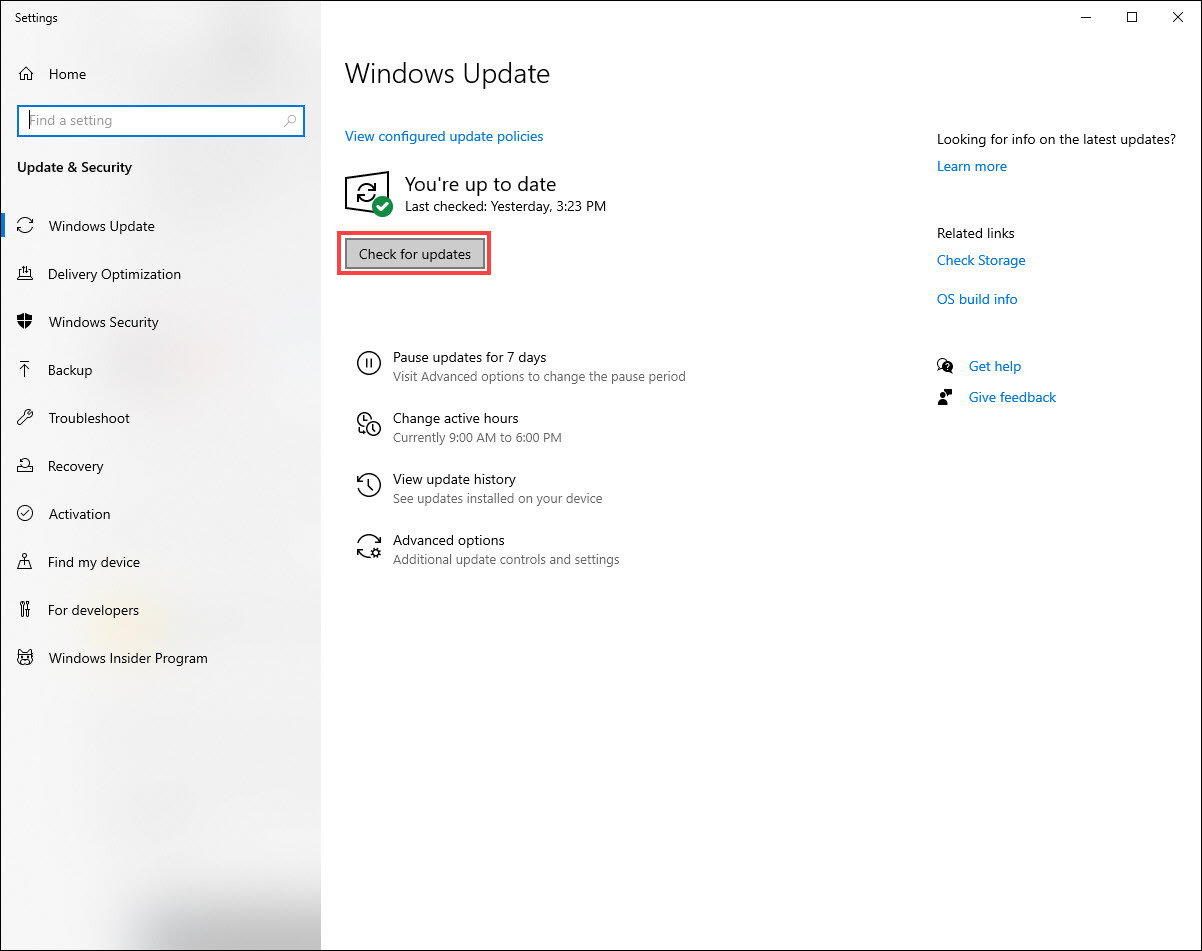Click the Update & Security section heading

tap(74, 167)
